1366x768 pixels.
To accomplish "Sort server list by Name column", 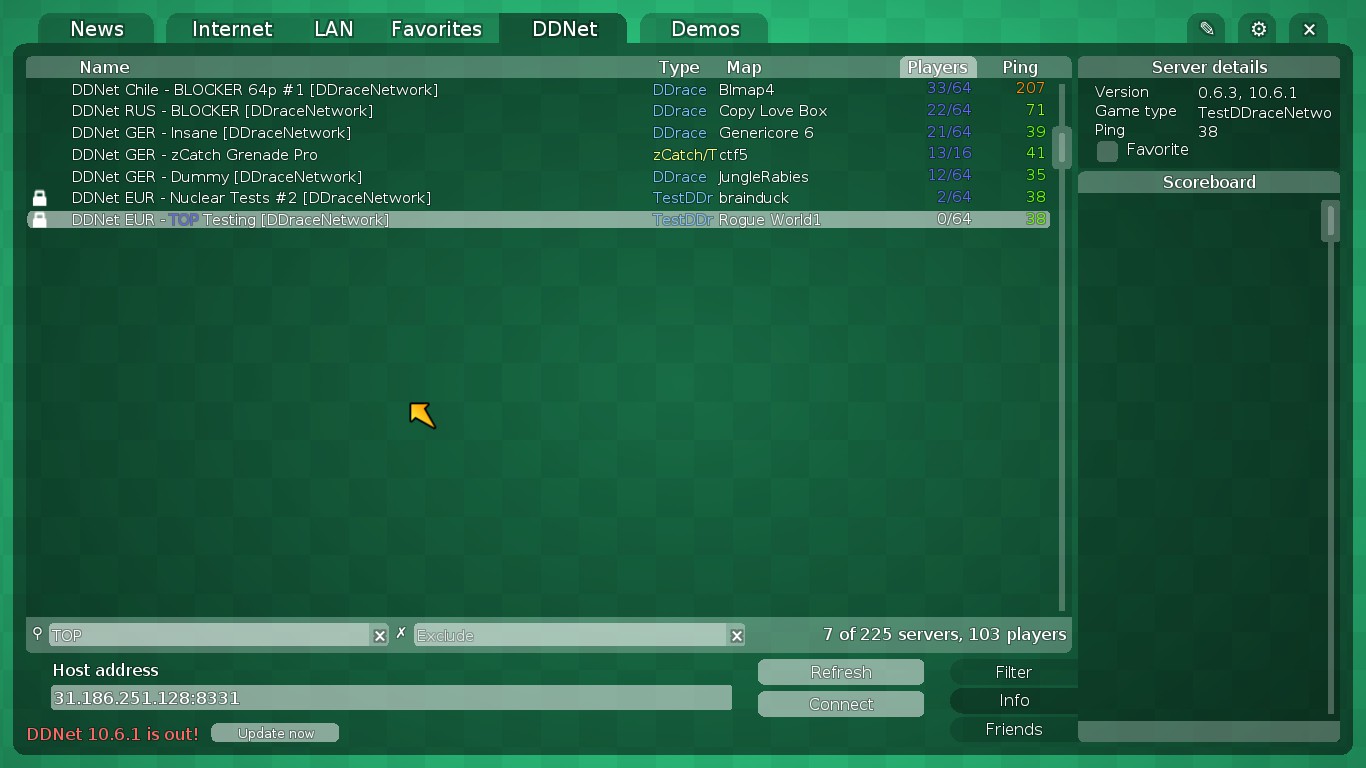I will [105, 68].
